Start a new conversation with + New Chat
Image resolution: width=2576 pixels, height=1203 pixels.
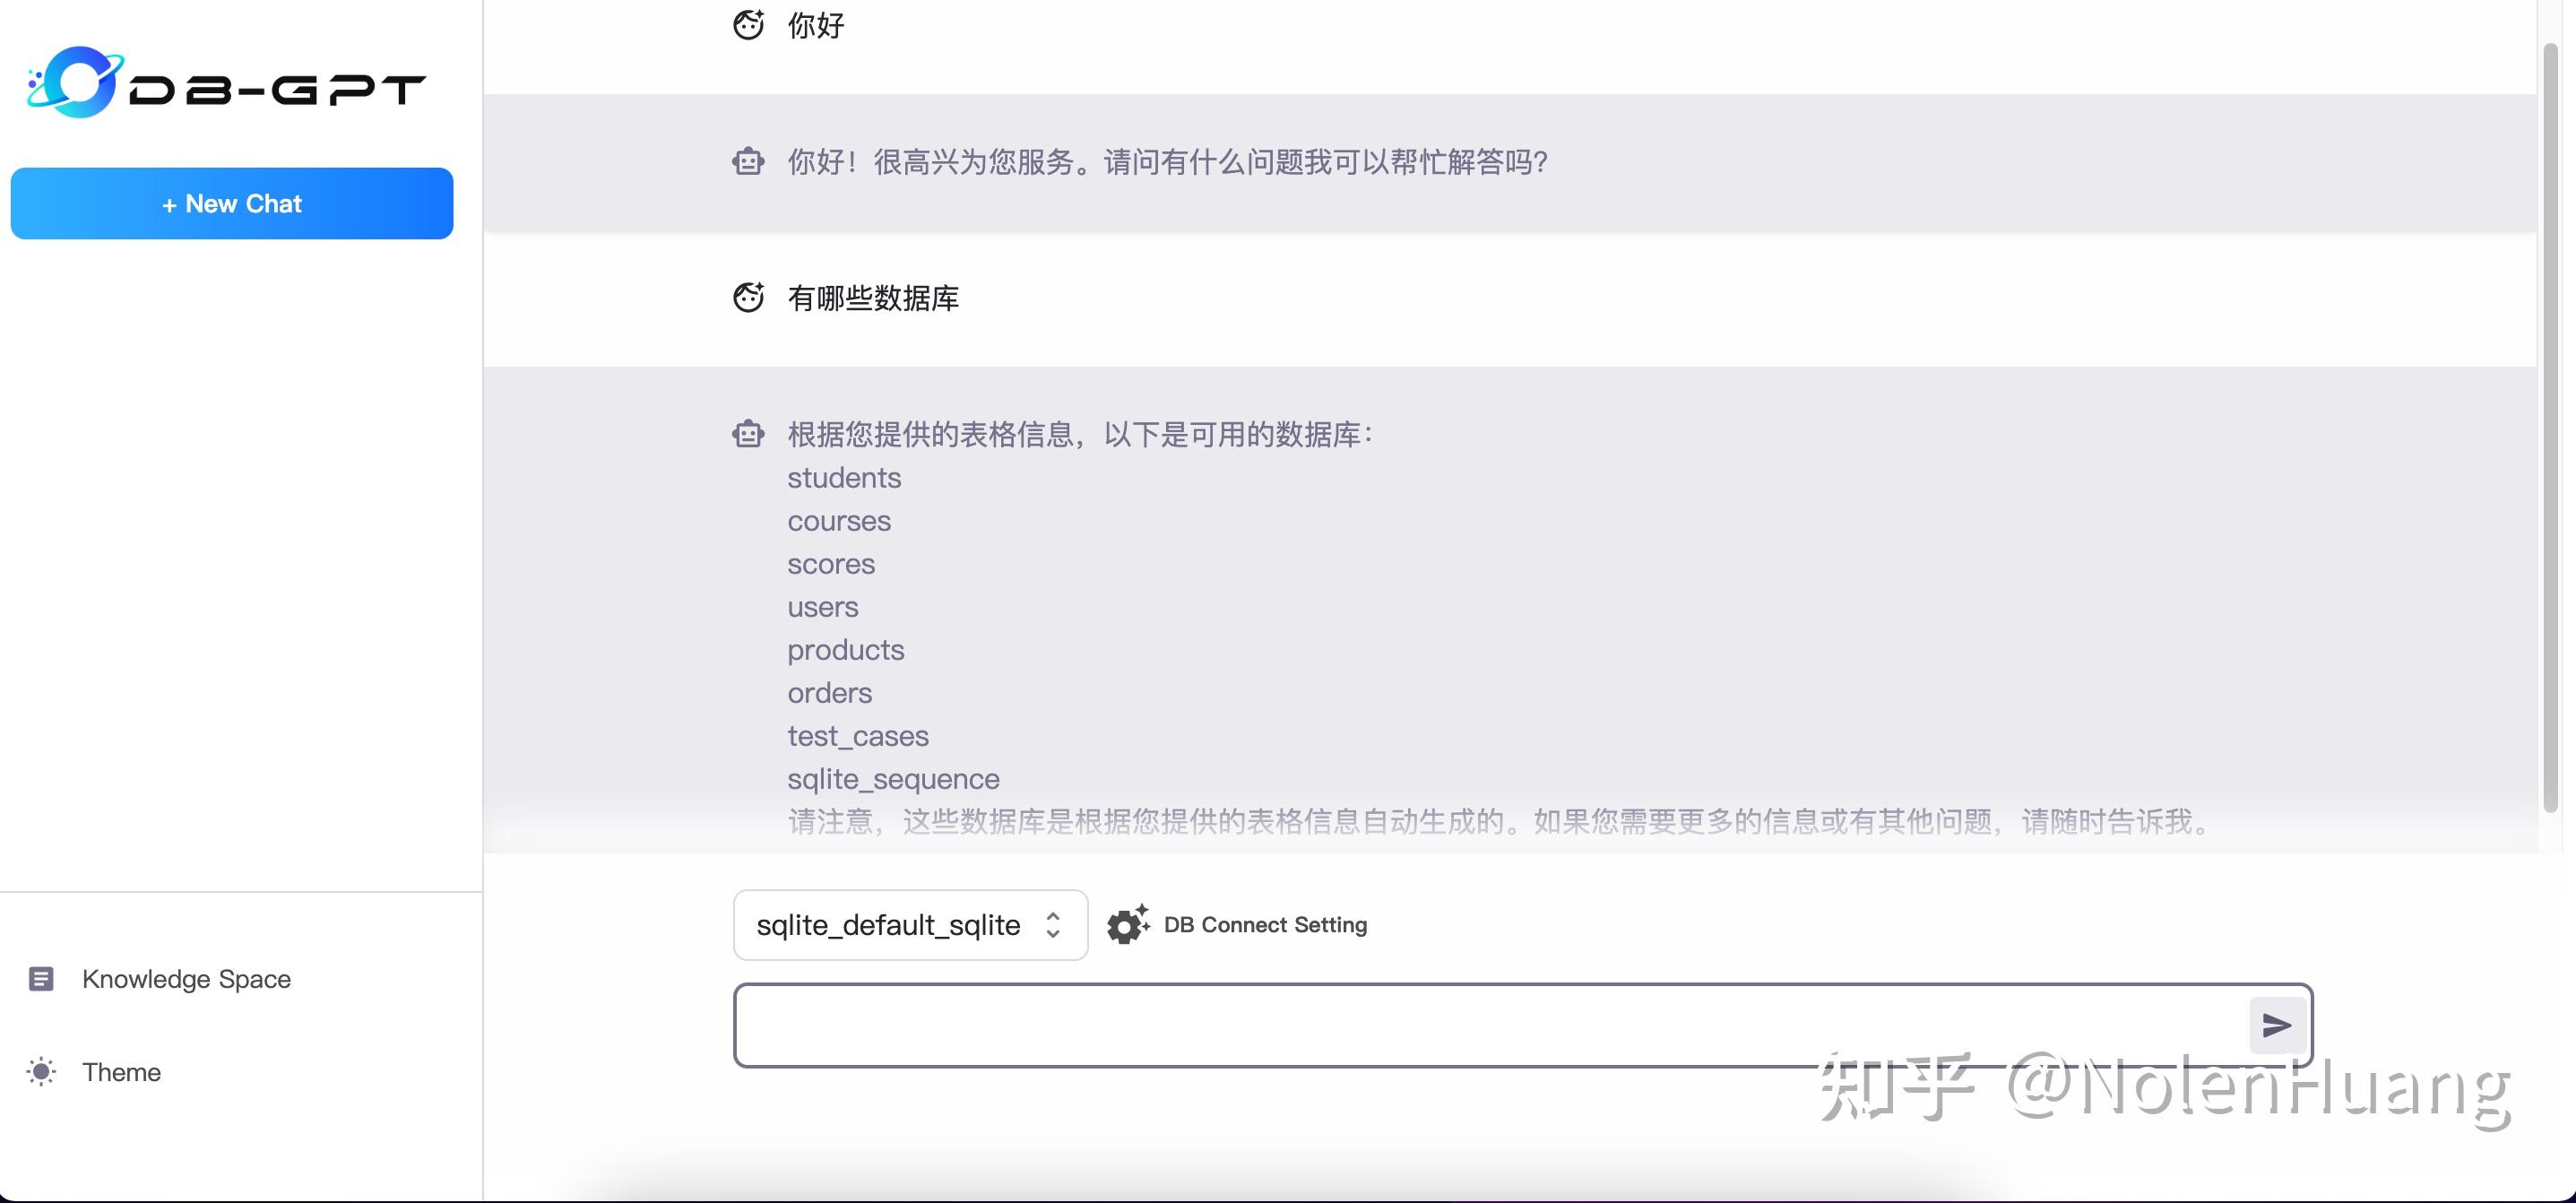[x=231, y=203]
